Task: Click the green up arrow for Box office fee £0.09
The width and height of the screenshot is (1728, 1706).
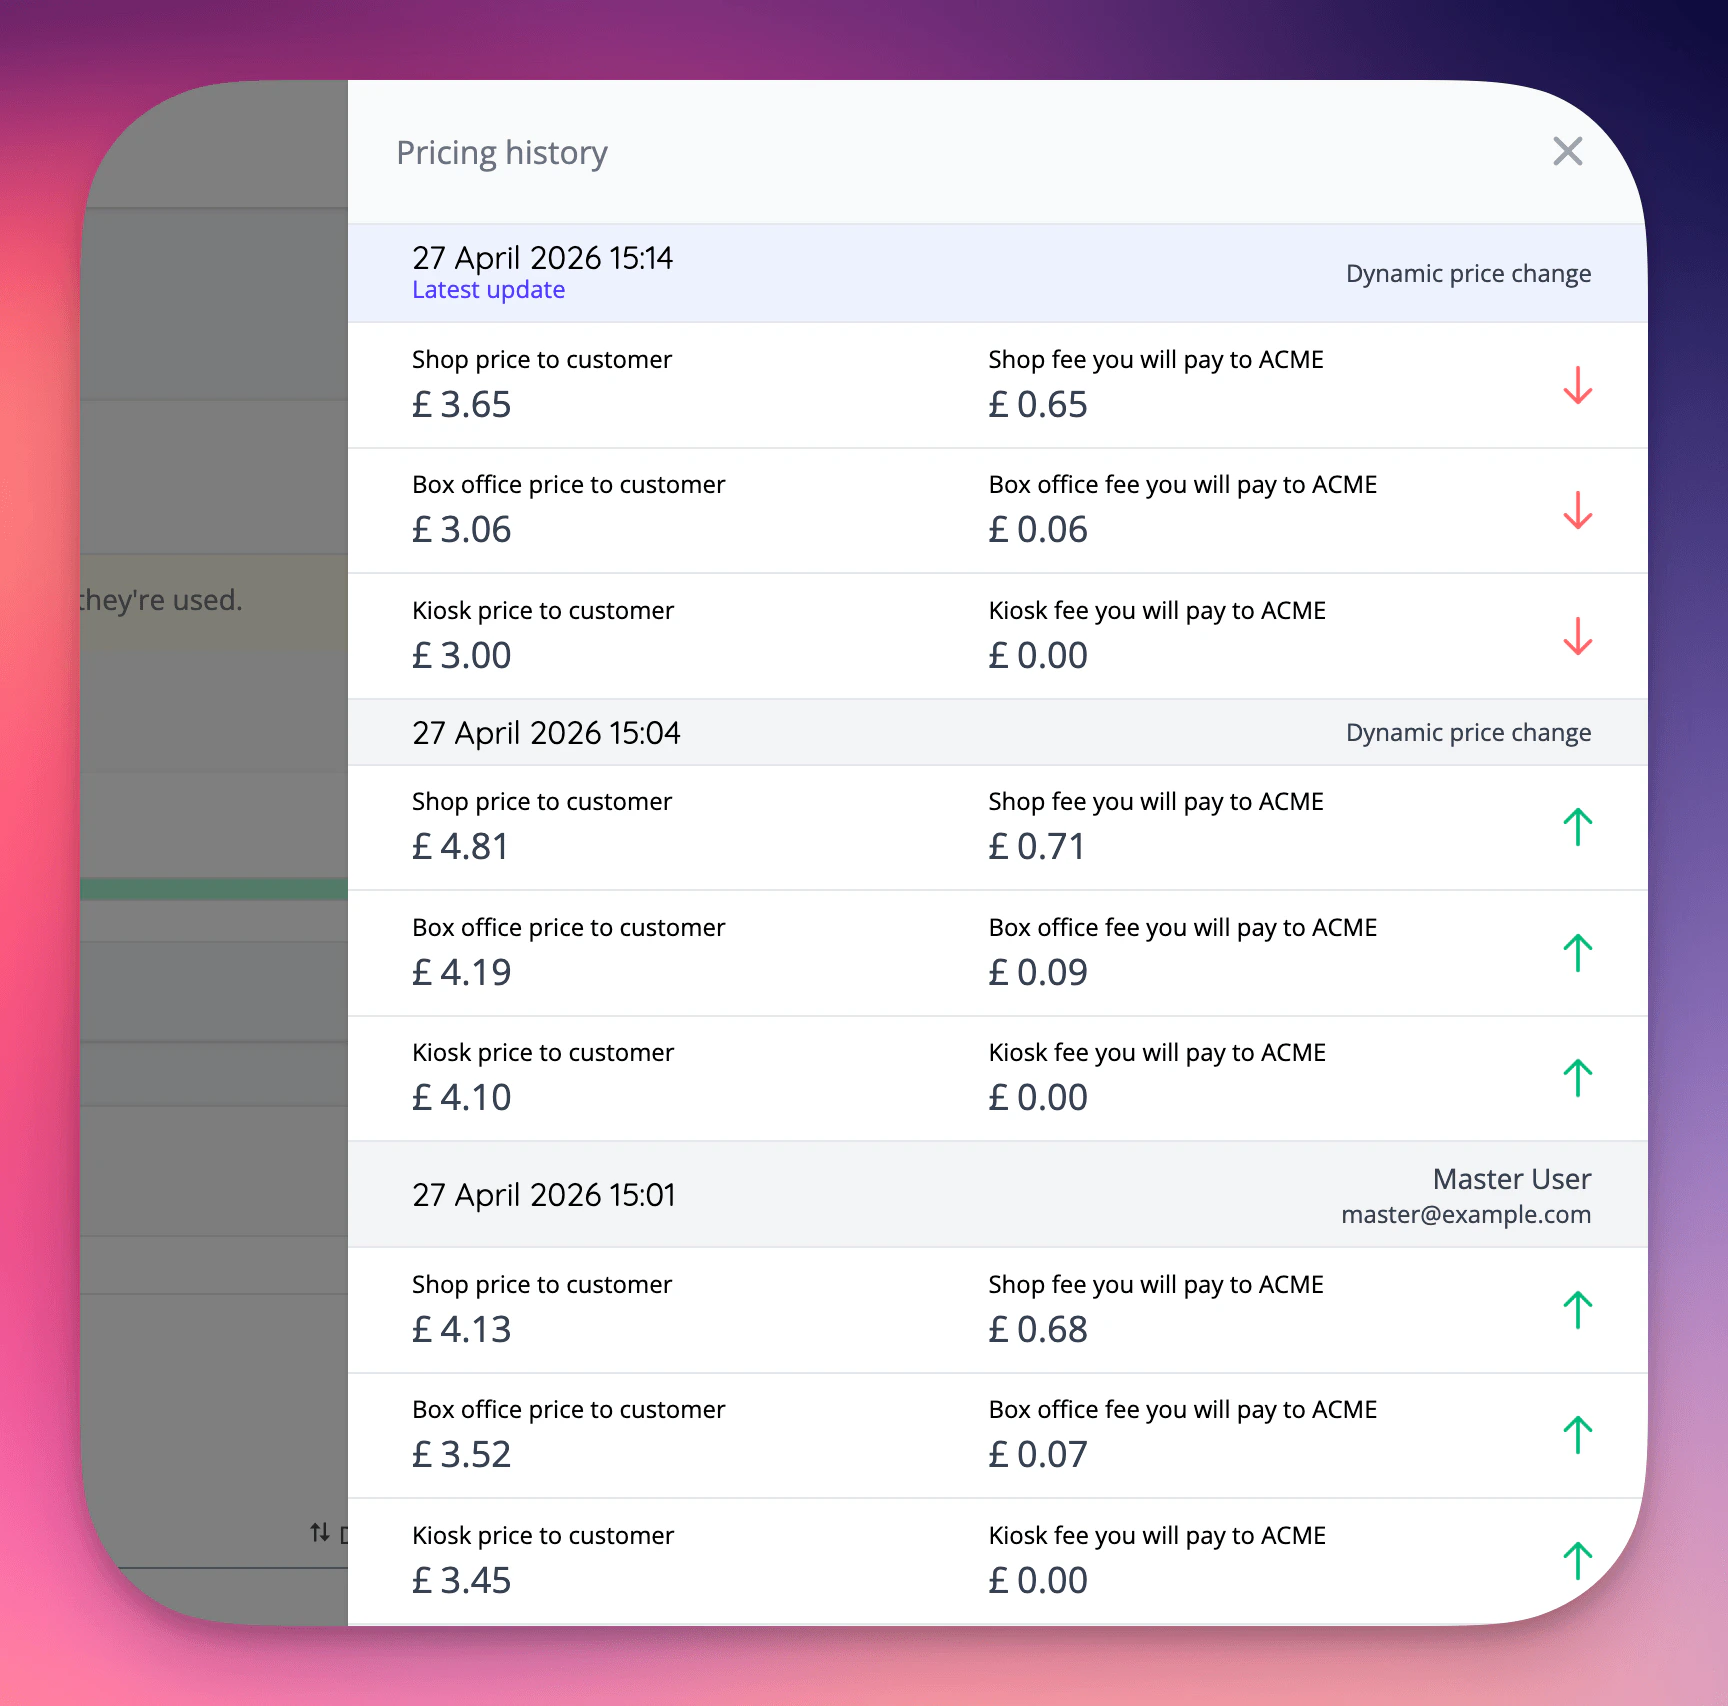Action: click(x=1577, y=953)
